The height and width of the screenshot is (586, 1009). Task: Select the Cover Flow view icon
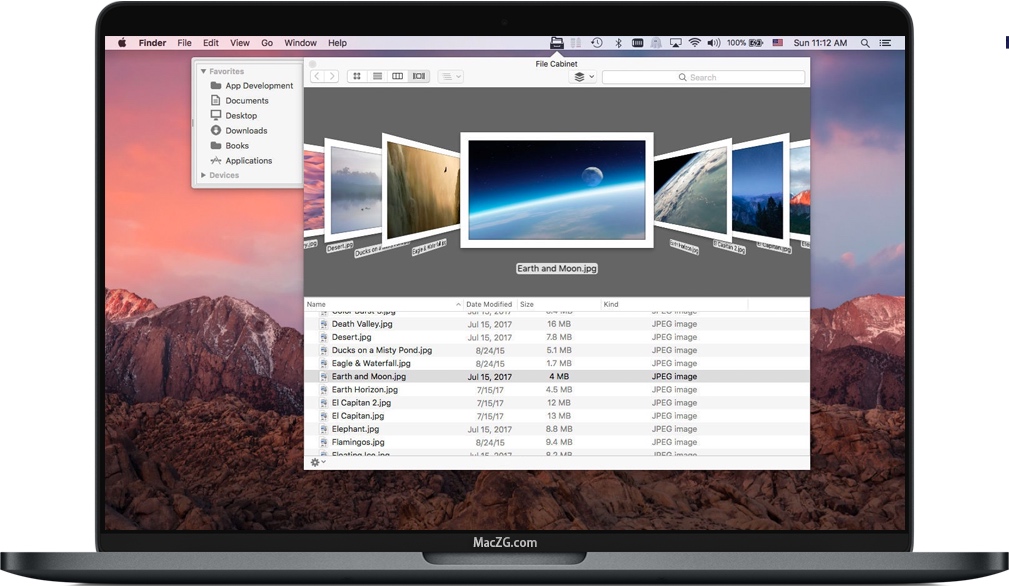[418, 75]
